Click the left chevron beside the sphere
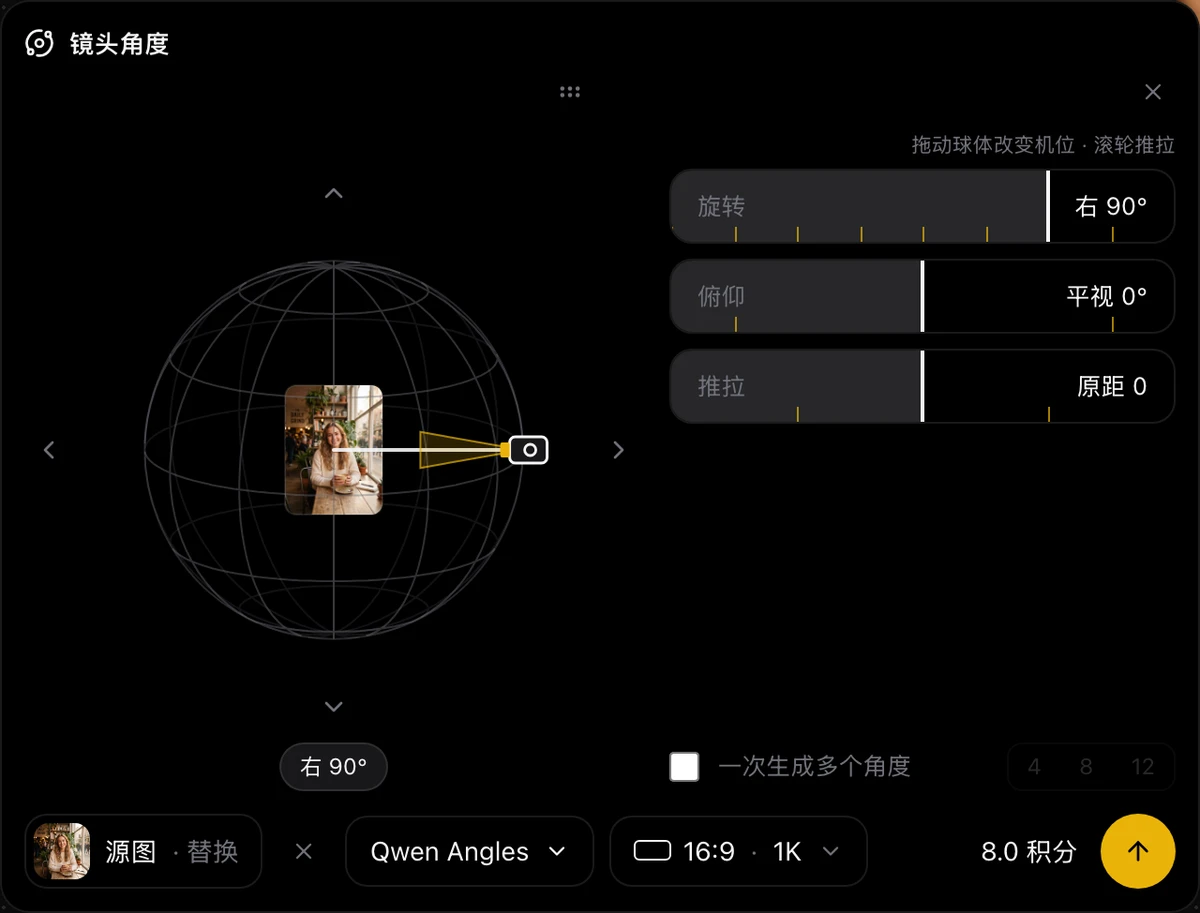This screenshot has width=1200, height=913. 49,450
